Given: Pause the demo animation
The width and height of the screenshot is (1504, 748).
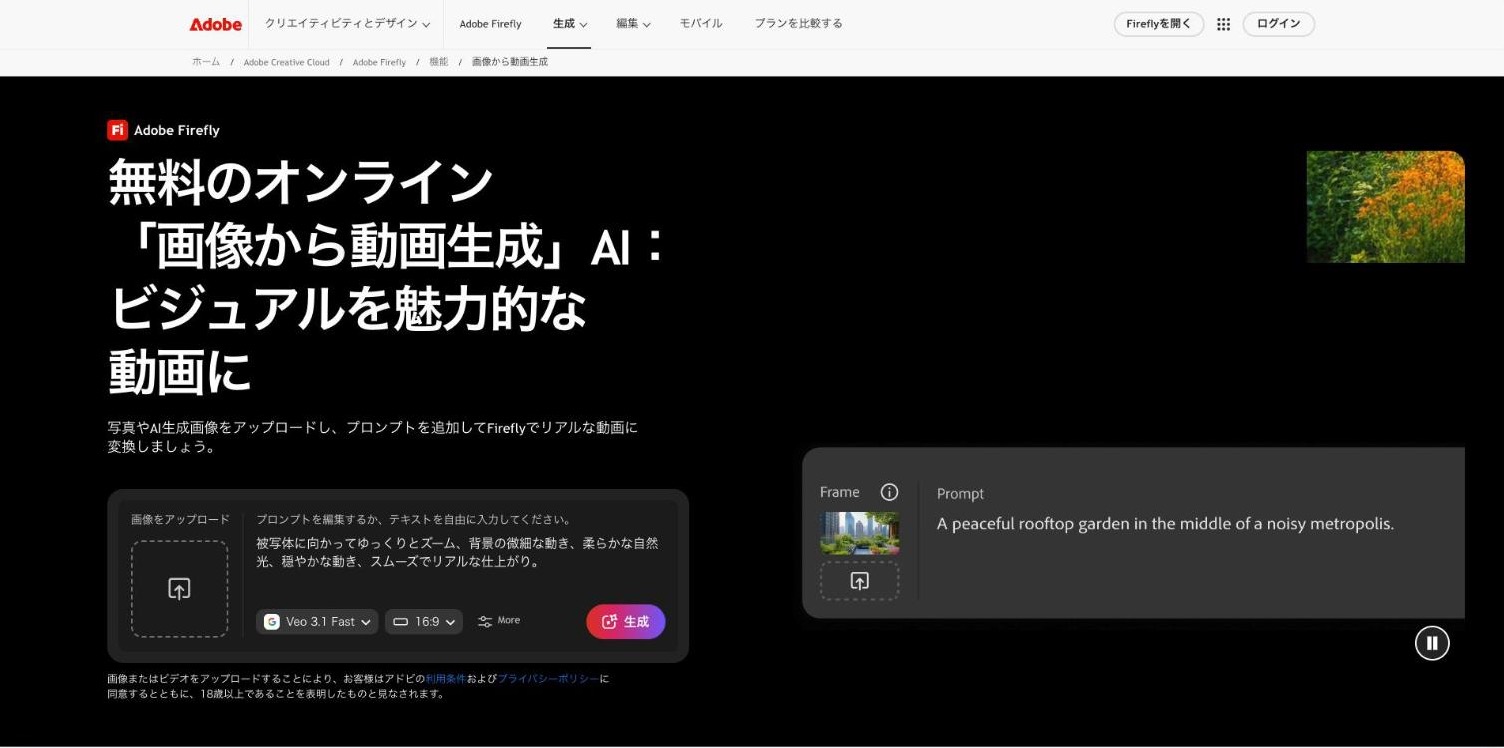Looking at the screenshot, I should pos(1432,643).
